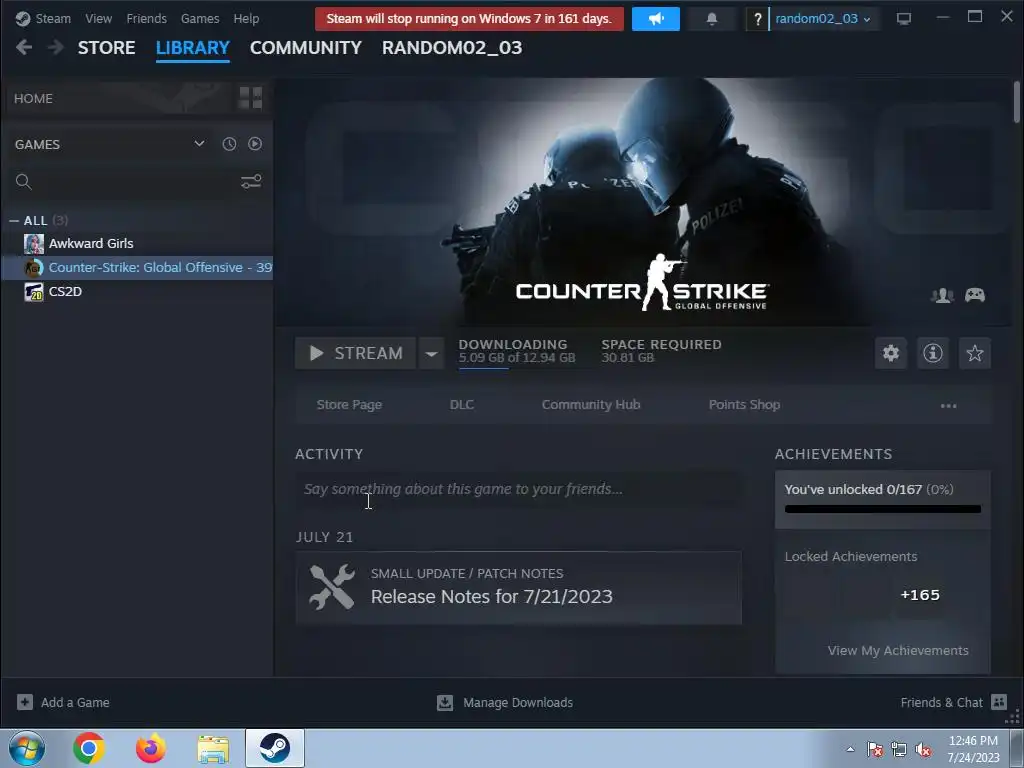The width and height of the screenshot is (1024, 768).
Task: Switch to collections grid view icon
Action: (251, 98)
